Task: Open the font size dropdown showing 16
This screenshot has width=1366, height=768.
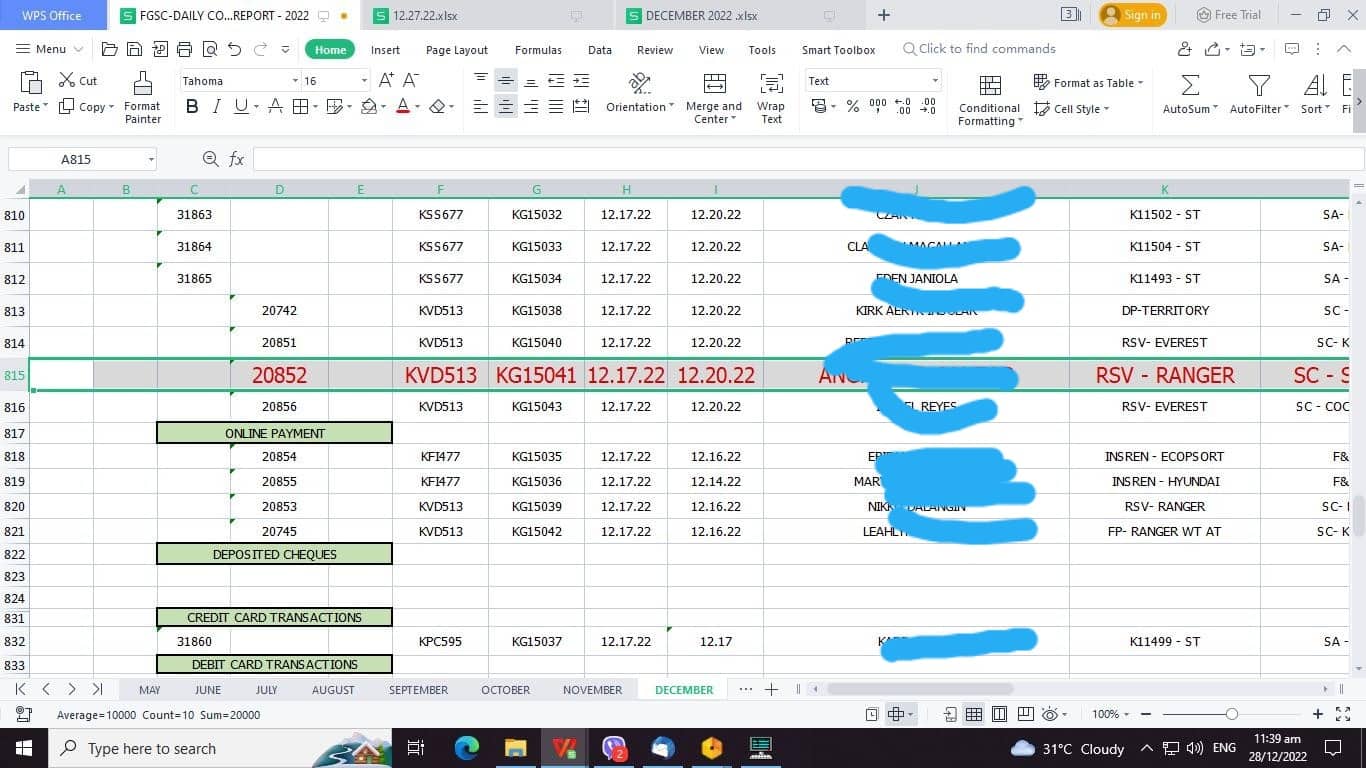Action: tap(364, 81)
